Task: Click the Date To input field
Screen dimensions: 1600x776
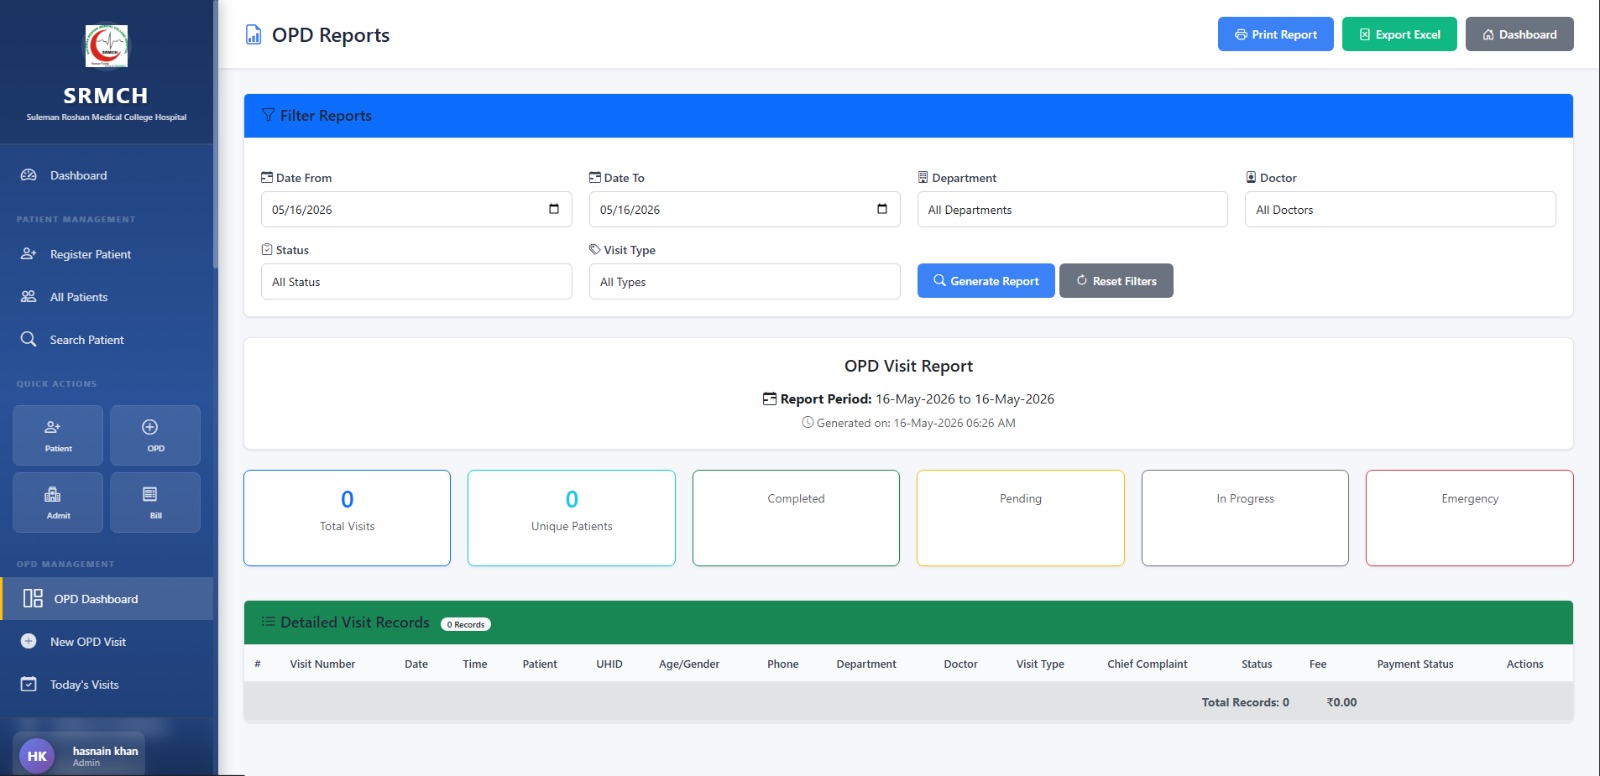Action: (744, 209)
